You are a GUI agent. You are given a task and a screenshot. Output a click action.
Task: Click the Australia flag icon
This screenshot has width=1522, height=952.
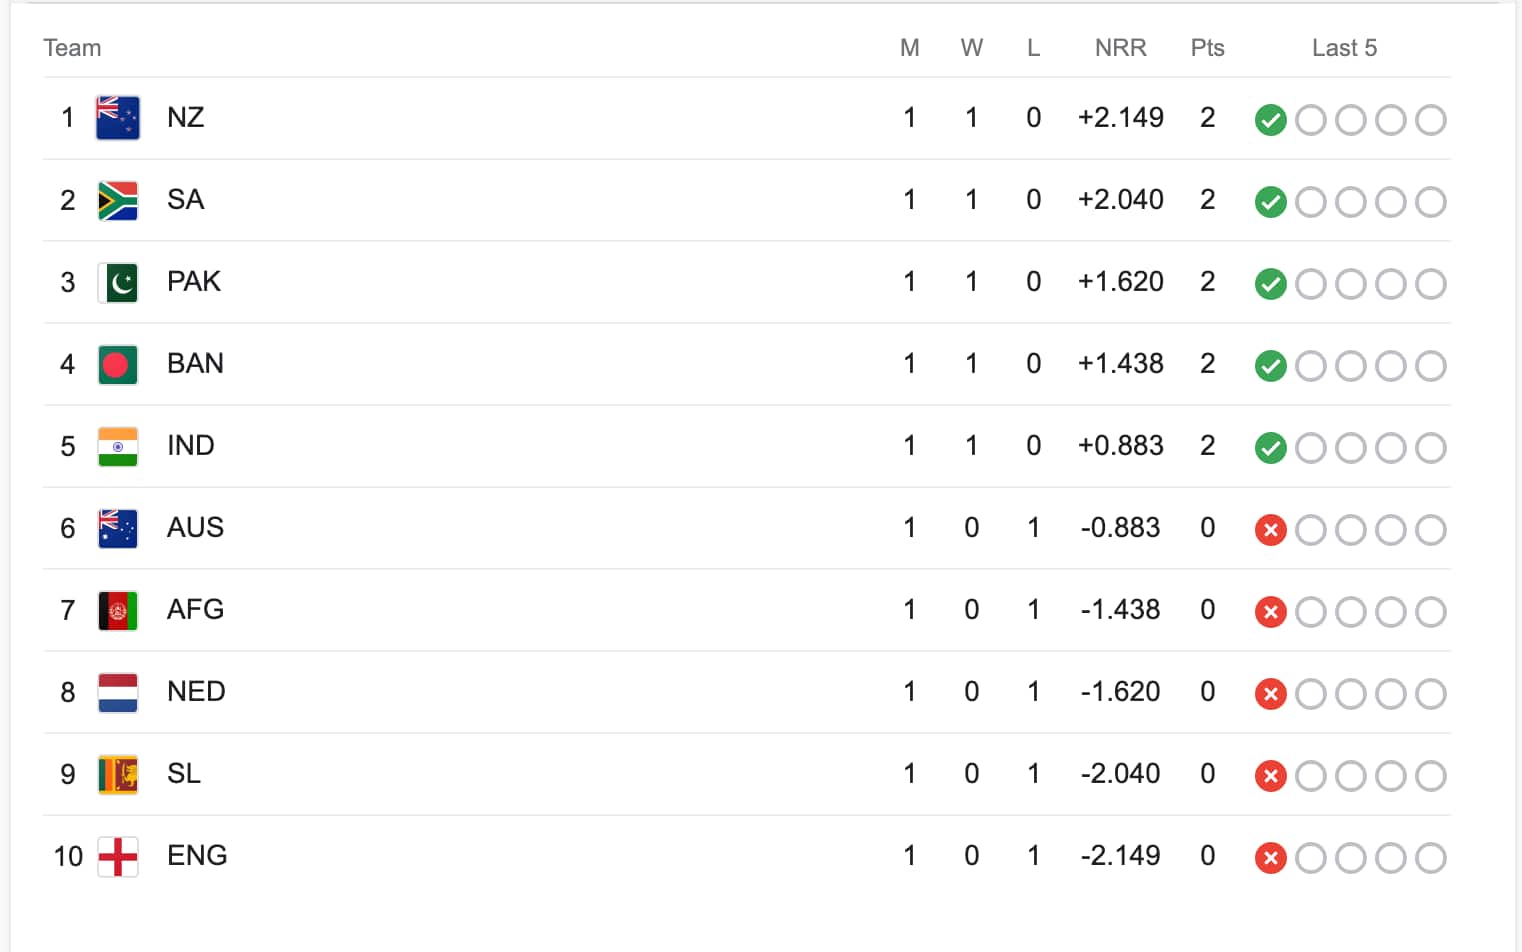118,528
